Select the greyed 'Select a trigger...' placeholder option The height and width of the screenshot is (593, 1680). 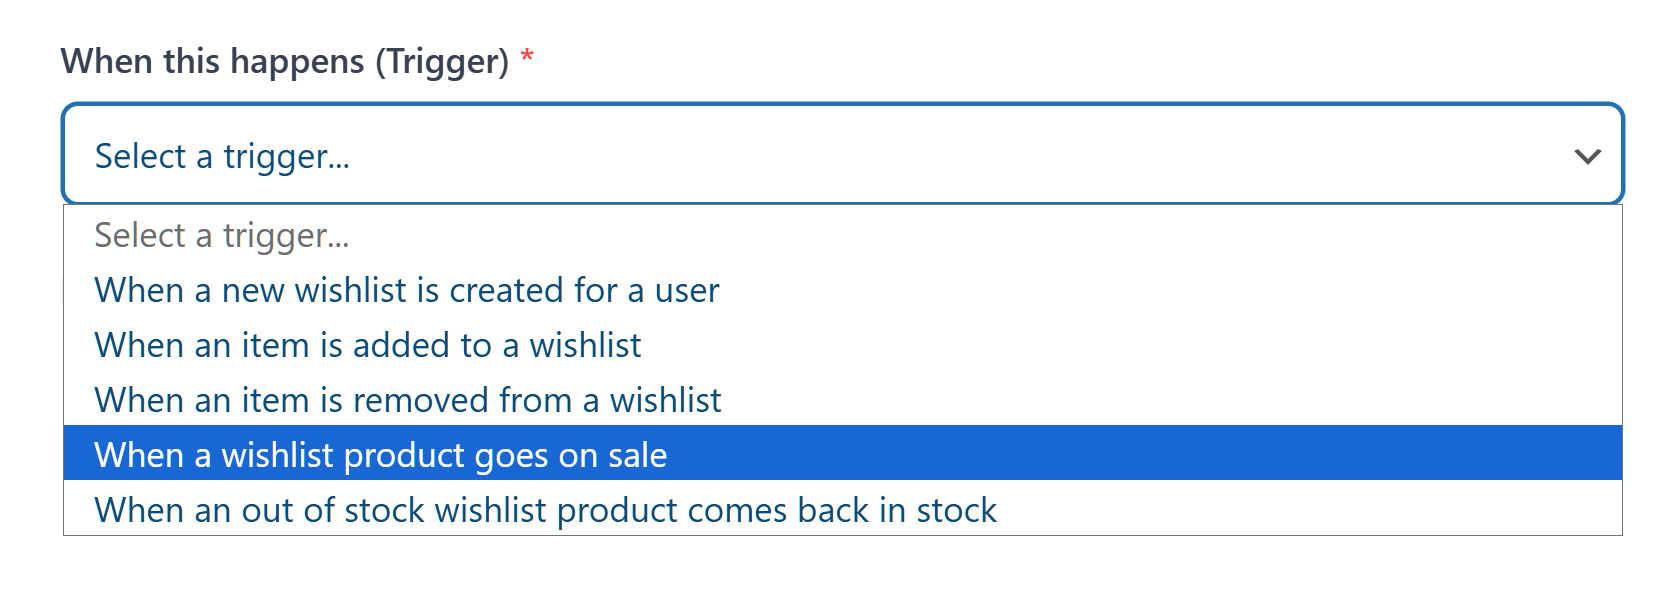point(221,235)
